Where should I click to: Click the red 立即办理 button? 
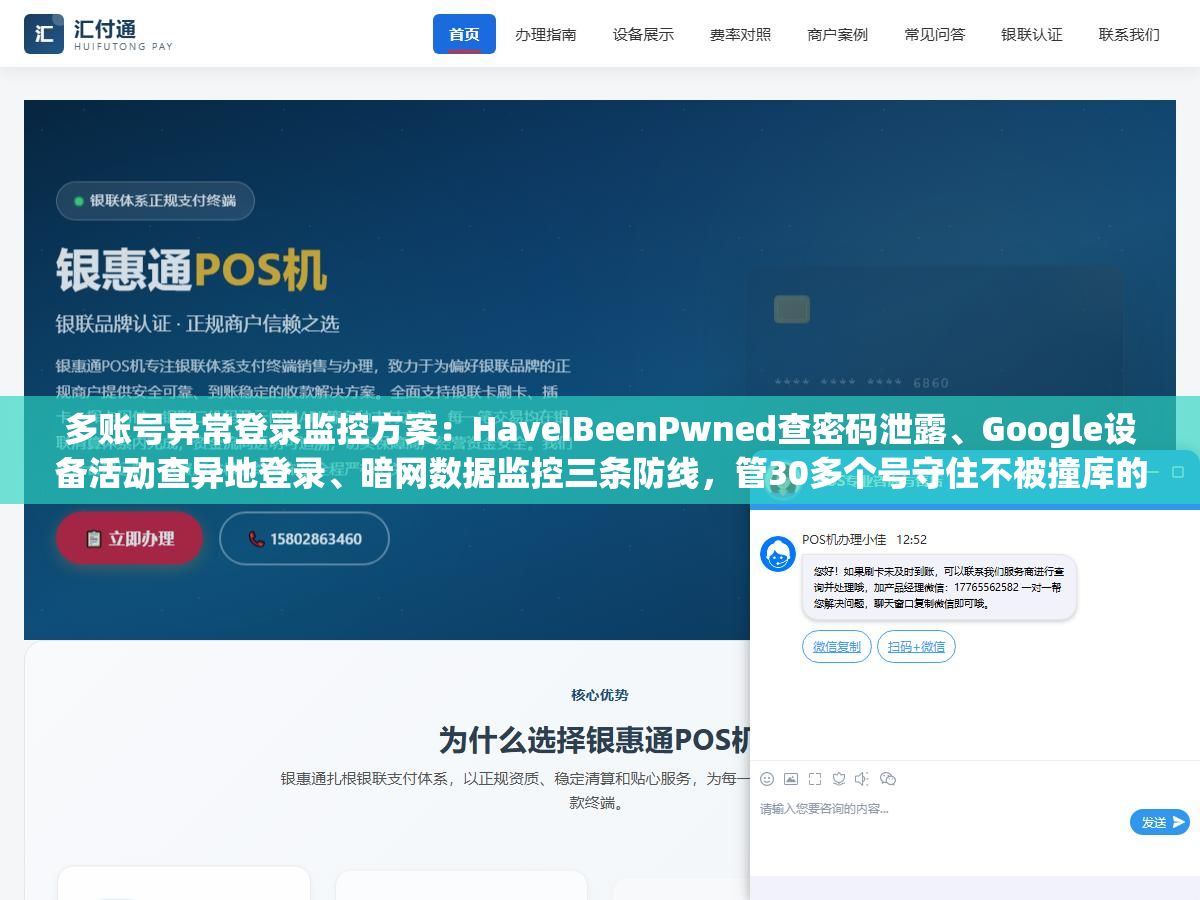point(130,538)
